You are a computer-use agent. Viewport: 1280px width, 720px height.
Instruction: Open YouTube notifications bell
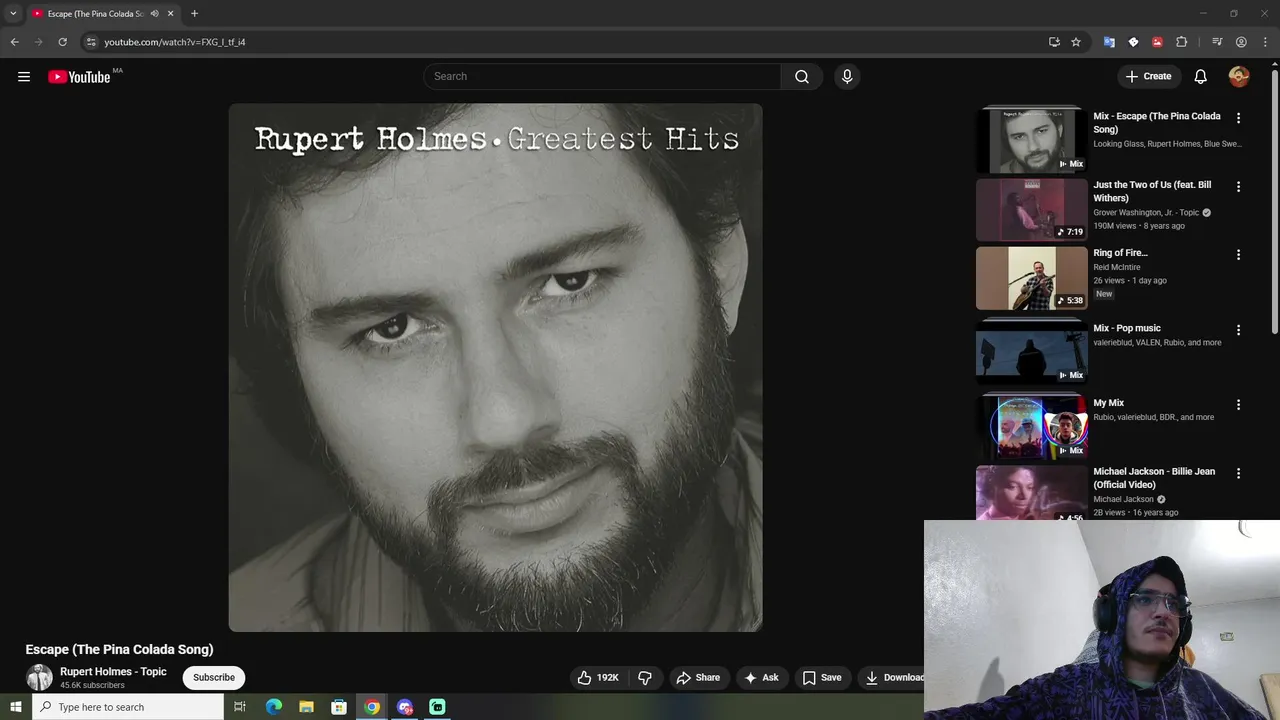point(1201,77)
